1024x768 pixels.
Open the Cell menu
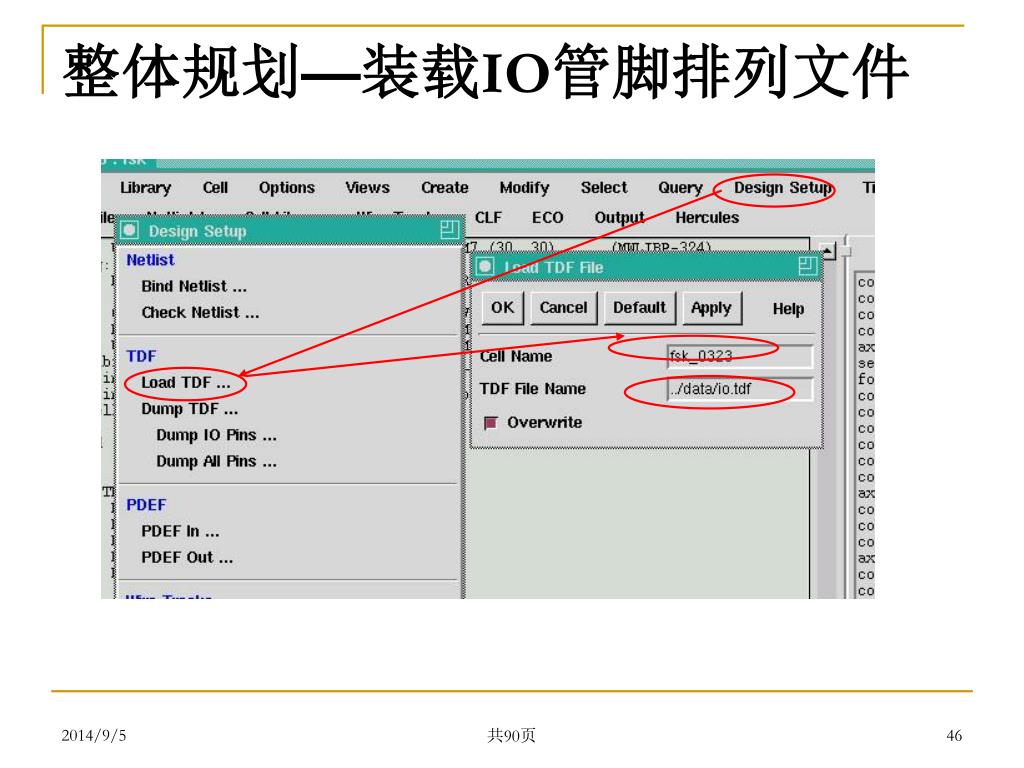215,188
